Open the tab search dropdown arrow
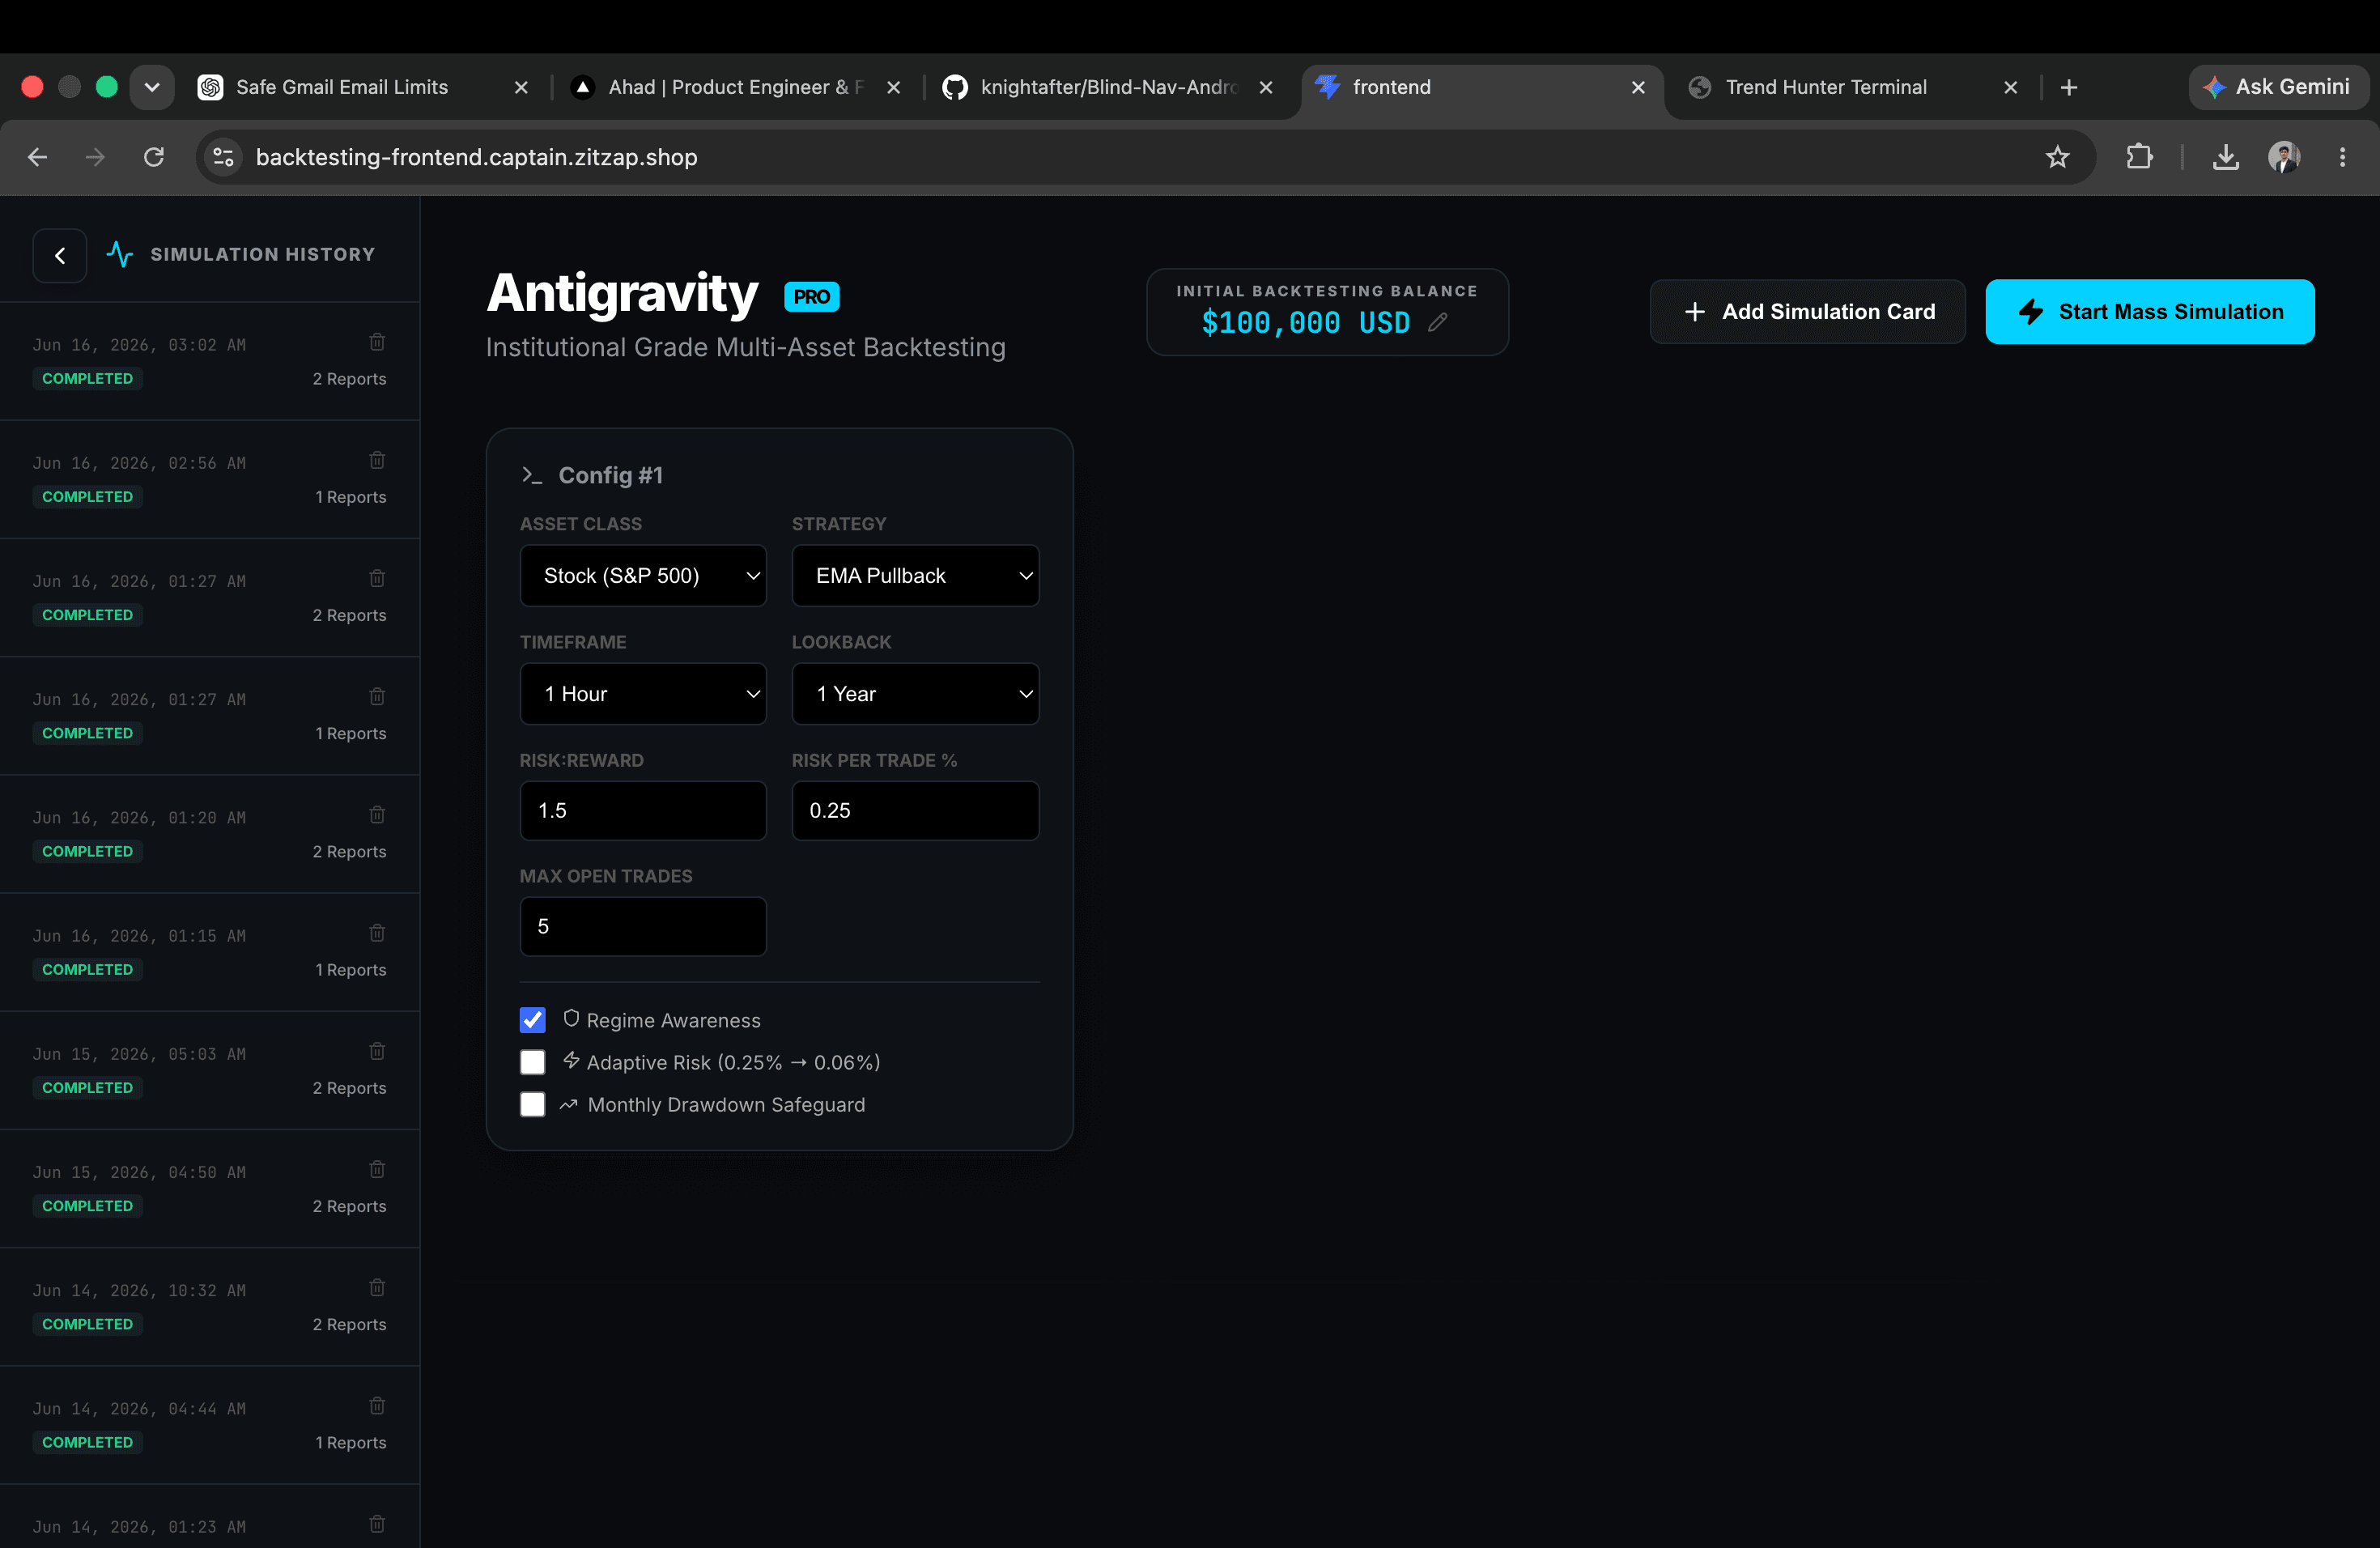 [x=152, y=88]
